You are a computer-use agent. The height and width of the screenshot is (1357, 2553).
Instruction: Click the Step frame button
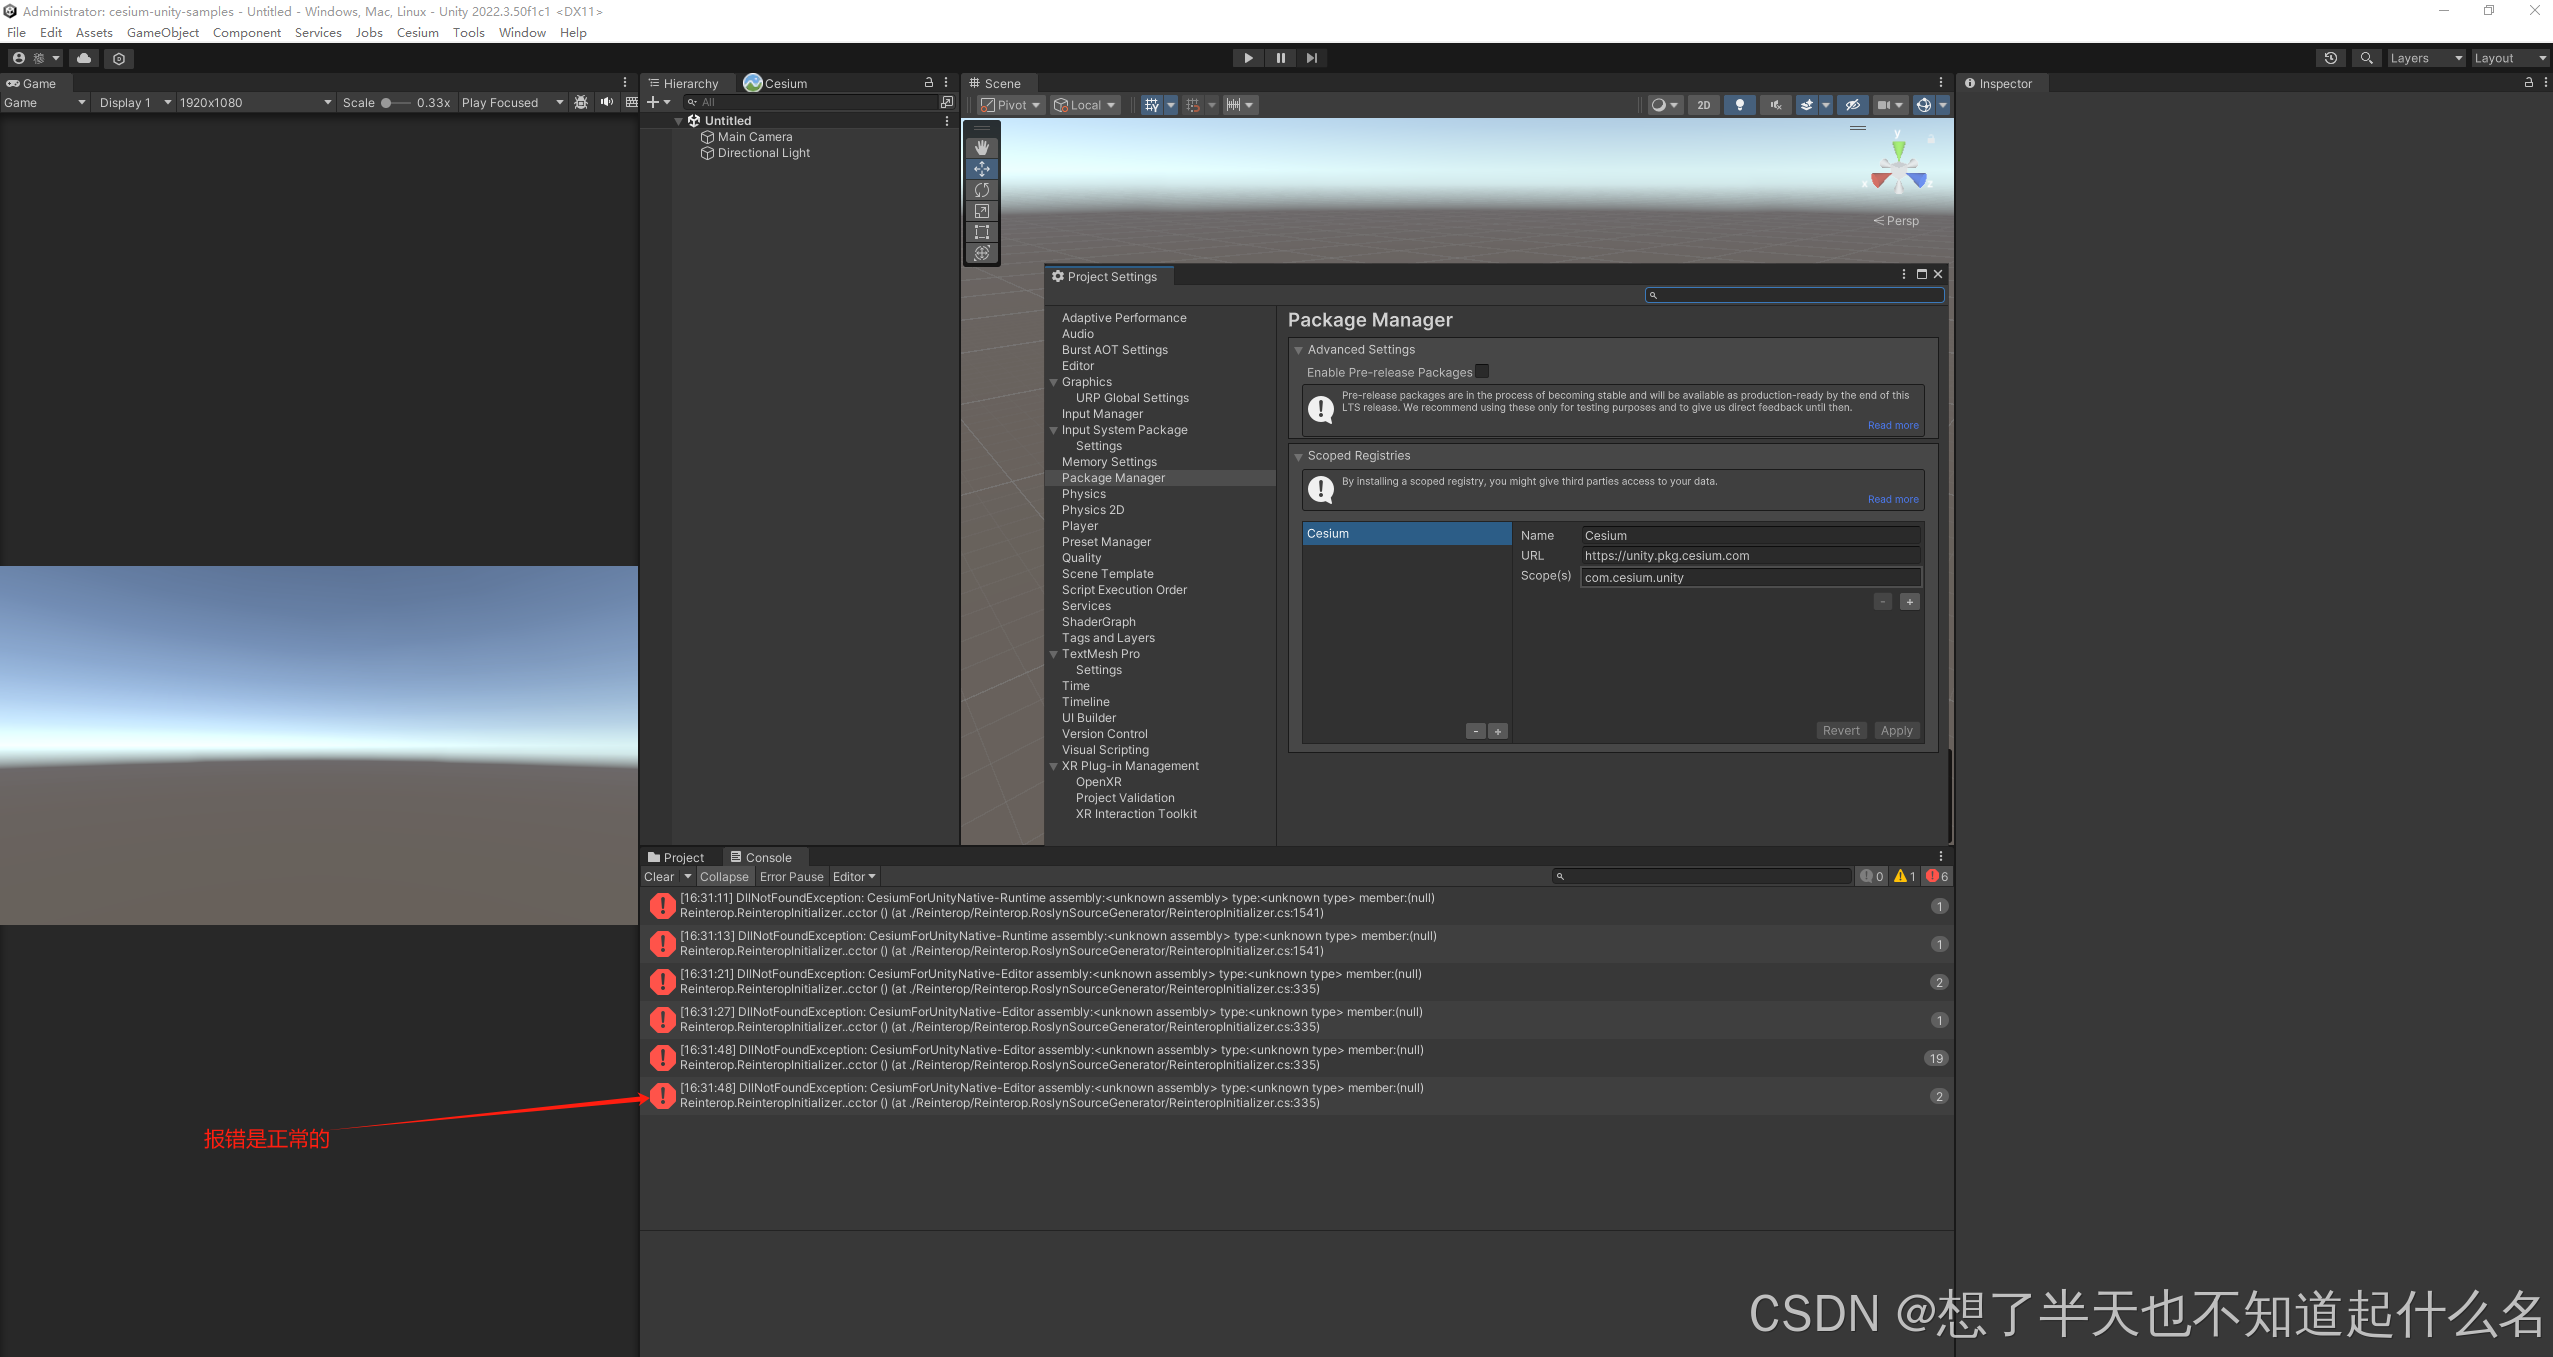pos(1312,58)
